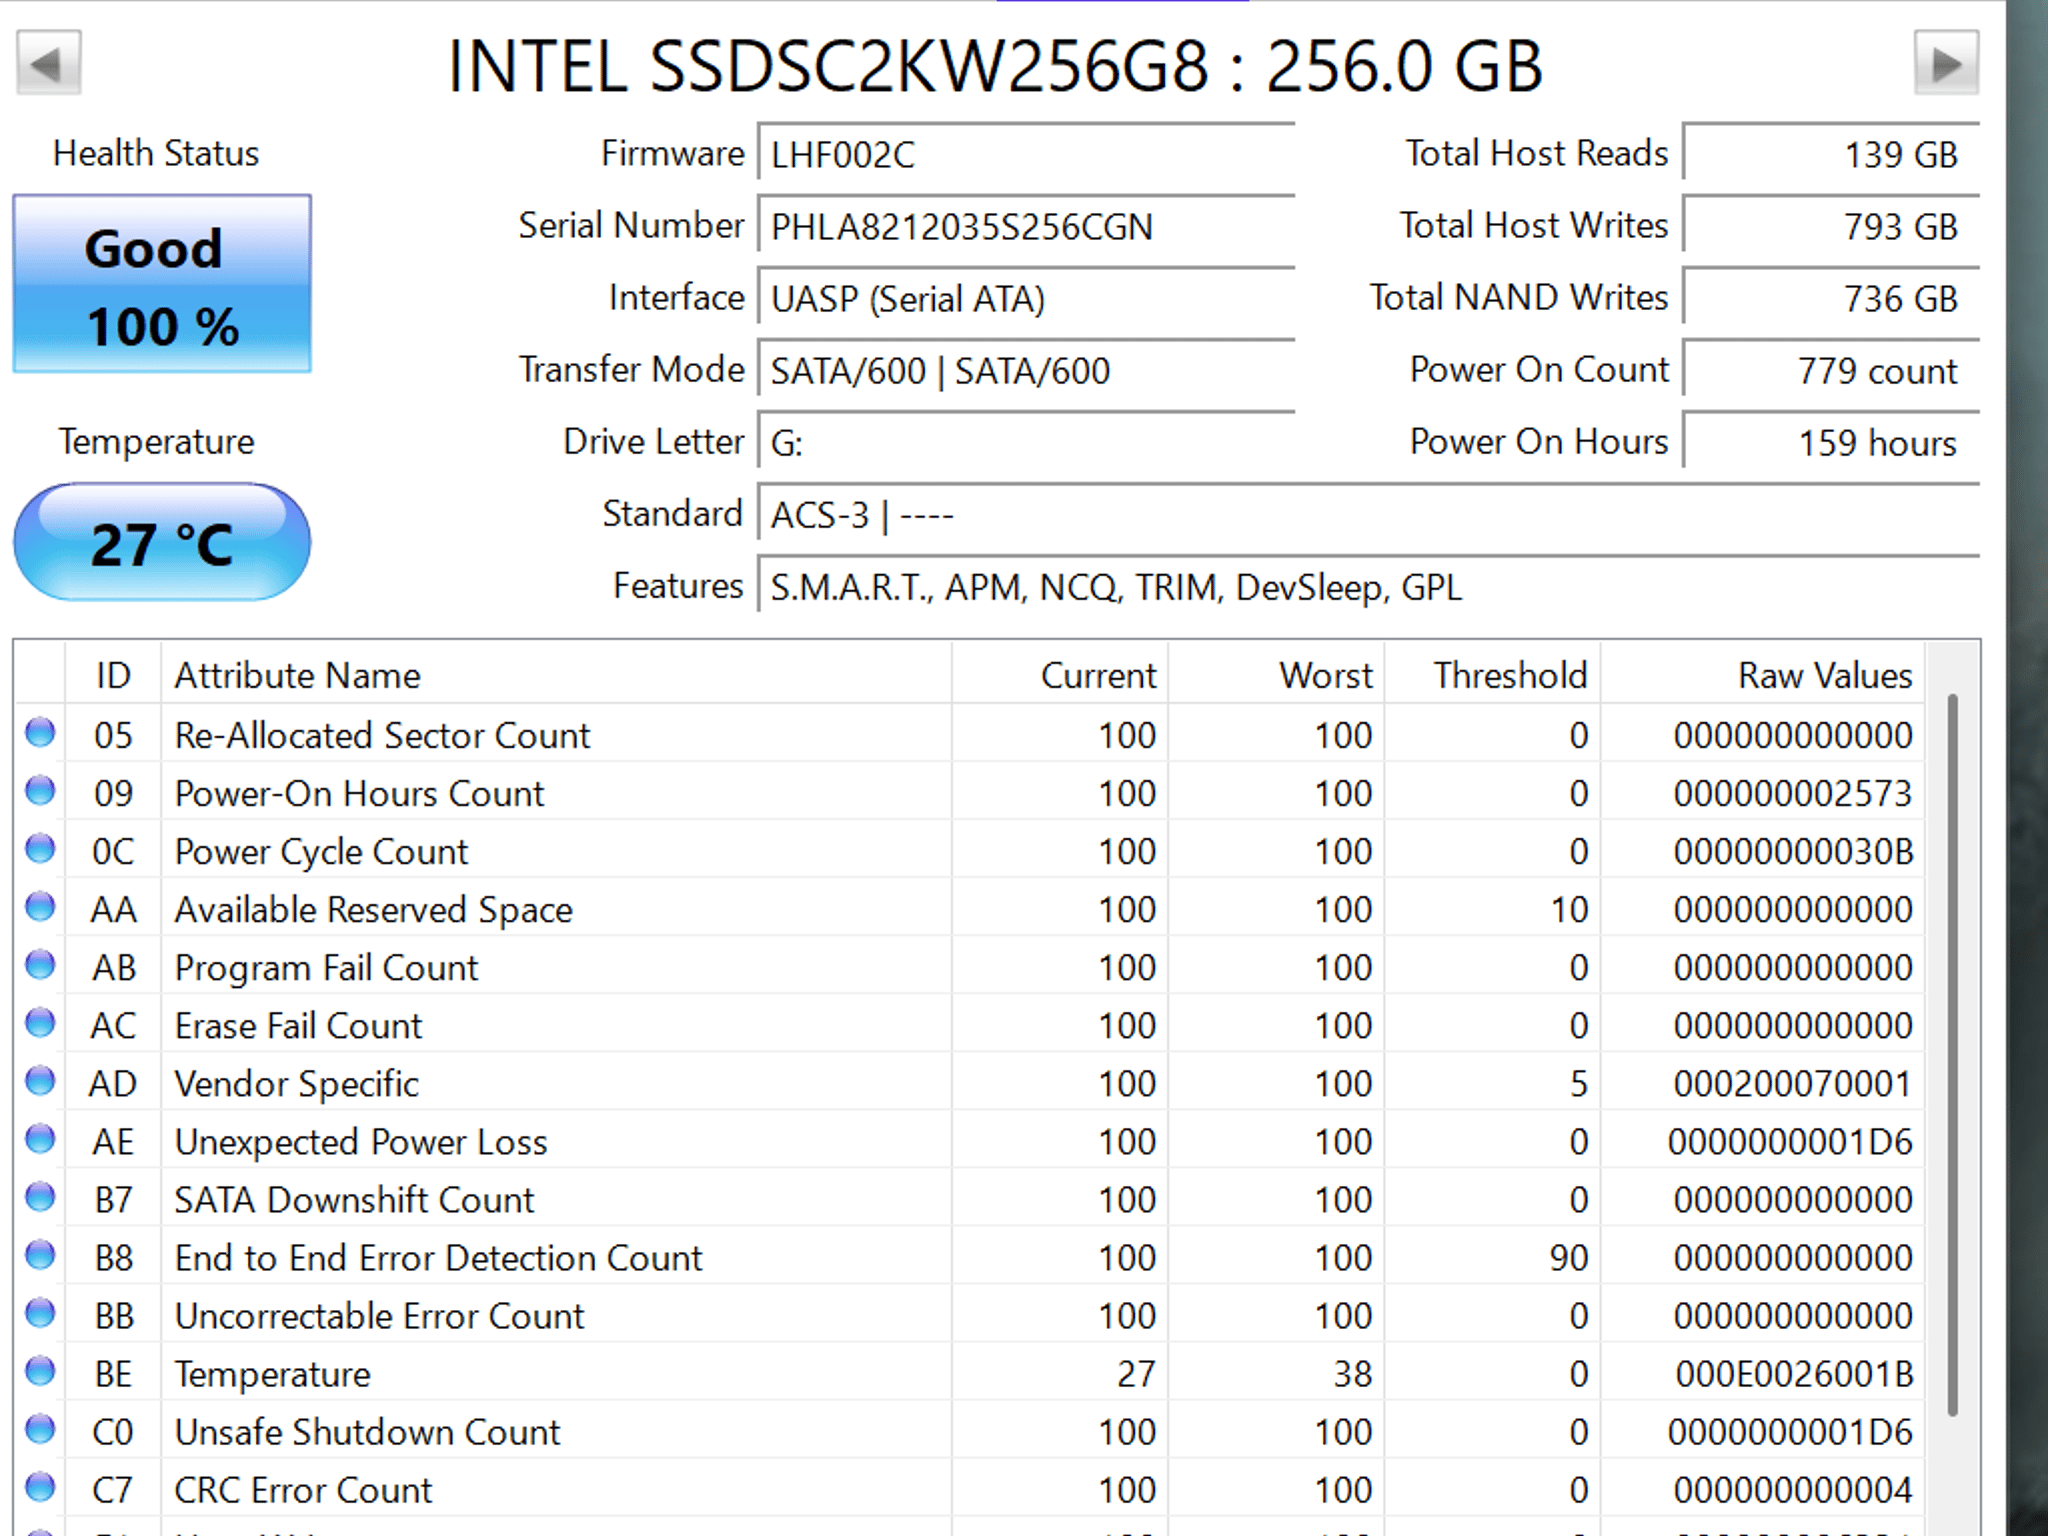Click status dot for Unexpected Power Loss

[x=40, y=1139]
